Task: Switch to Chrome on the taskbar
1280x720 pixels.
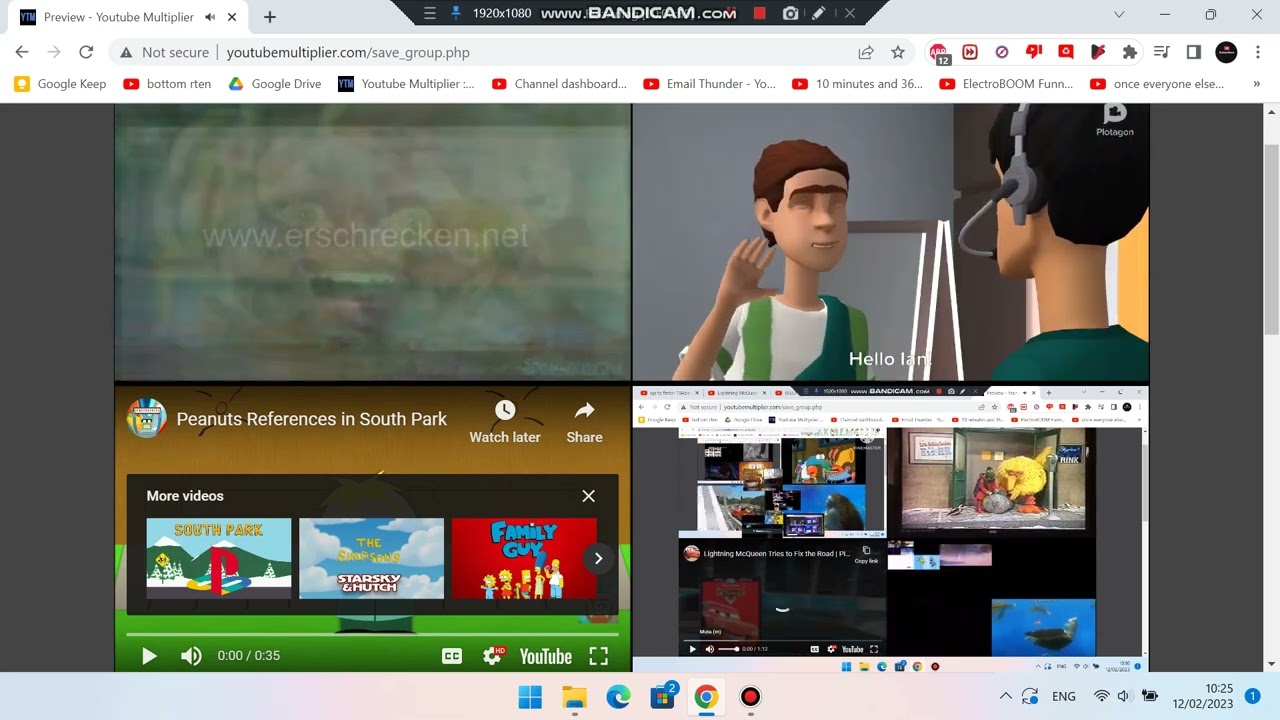Action: pyautogui.click(x=706, y=697)
